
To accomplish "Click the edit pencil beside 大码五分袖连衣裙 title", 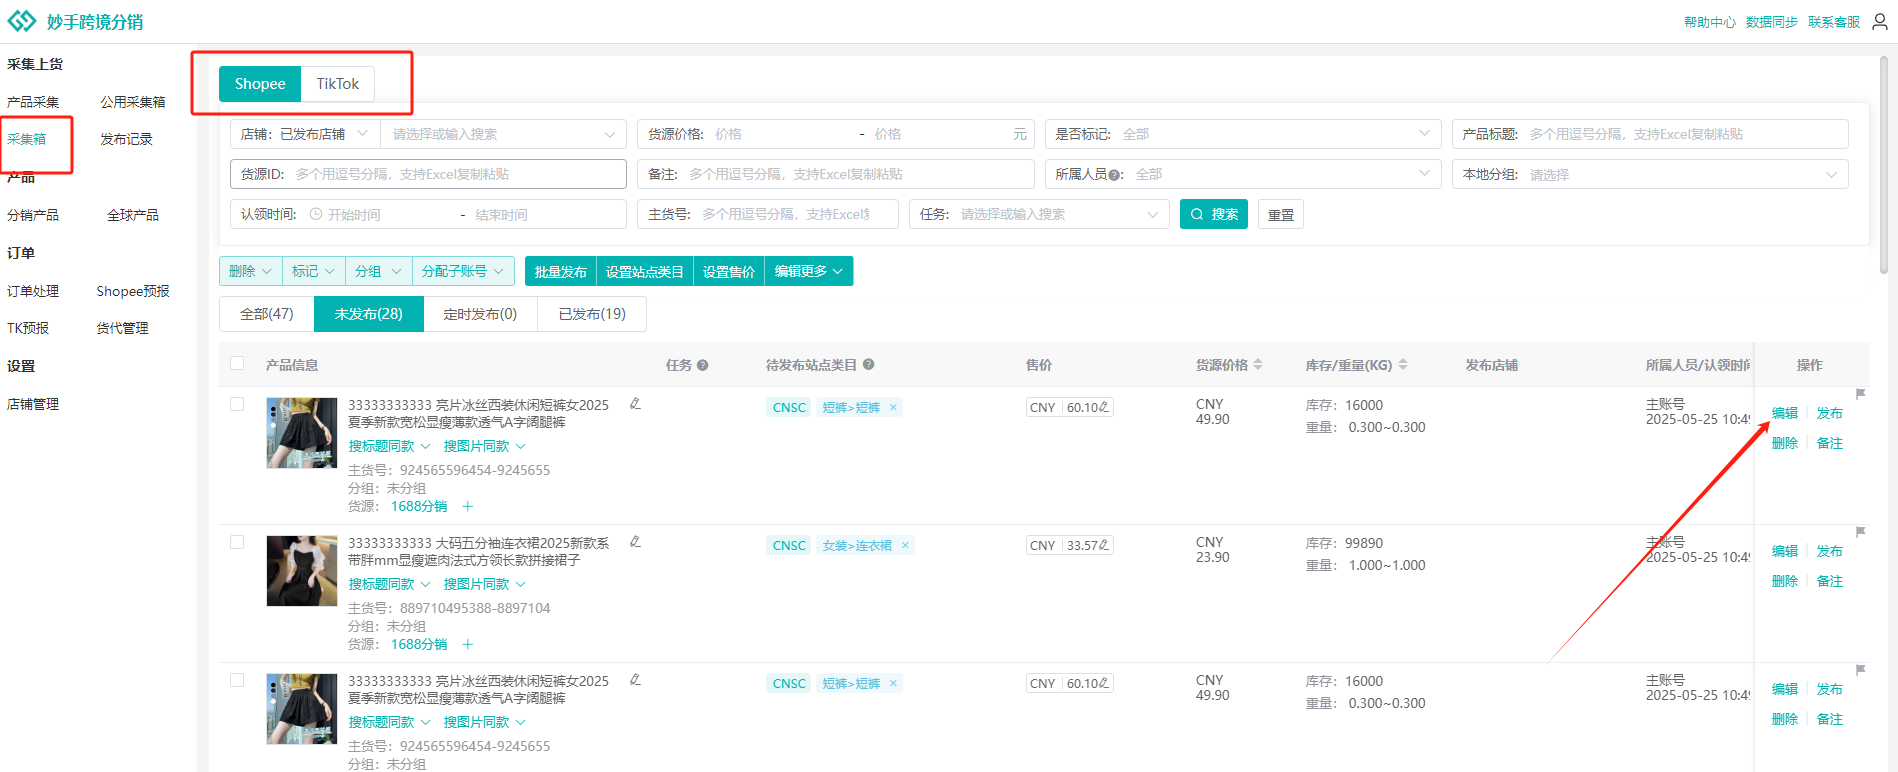I will pos(635,542).
